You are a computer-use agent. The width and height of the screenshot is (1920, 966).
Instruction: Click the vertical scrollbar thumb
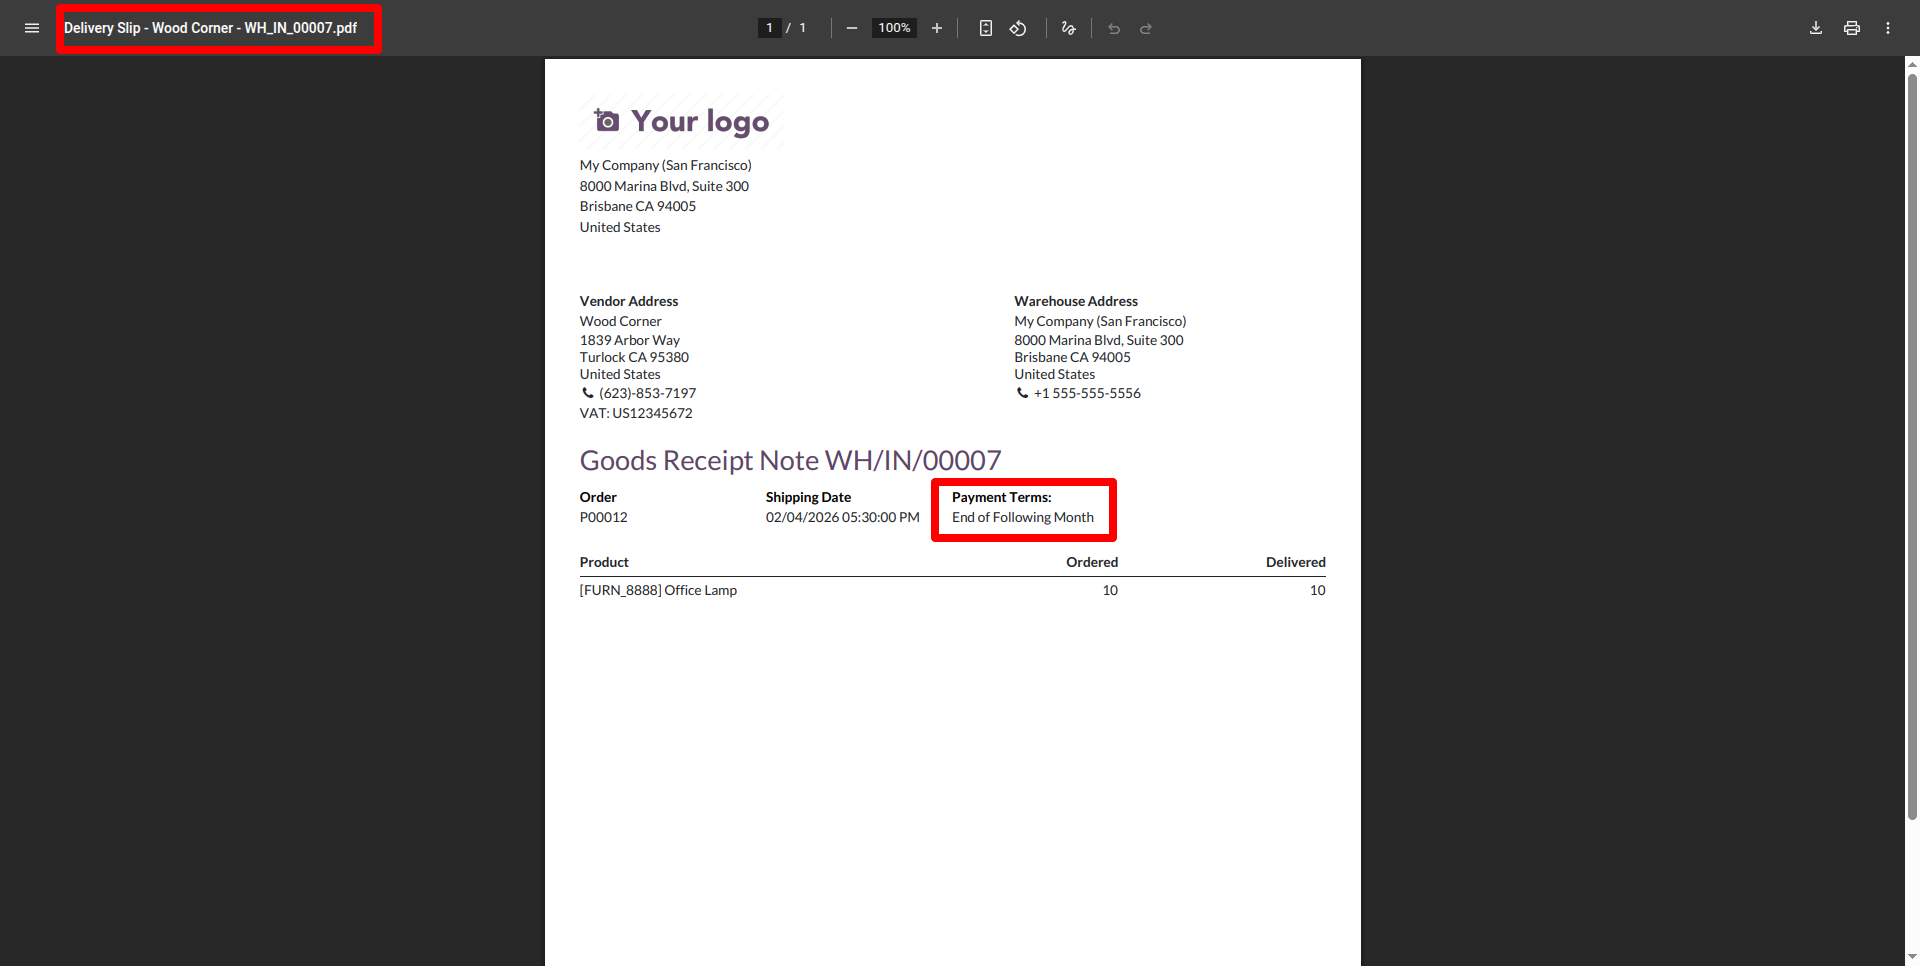pos(1912,445)
